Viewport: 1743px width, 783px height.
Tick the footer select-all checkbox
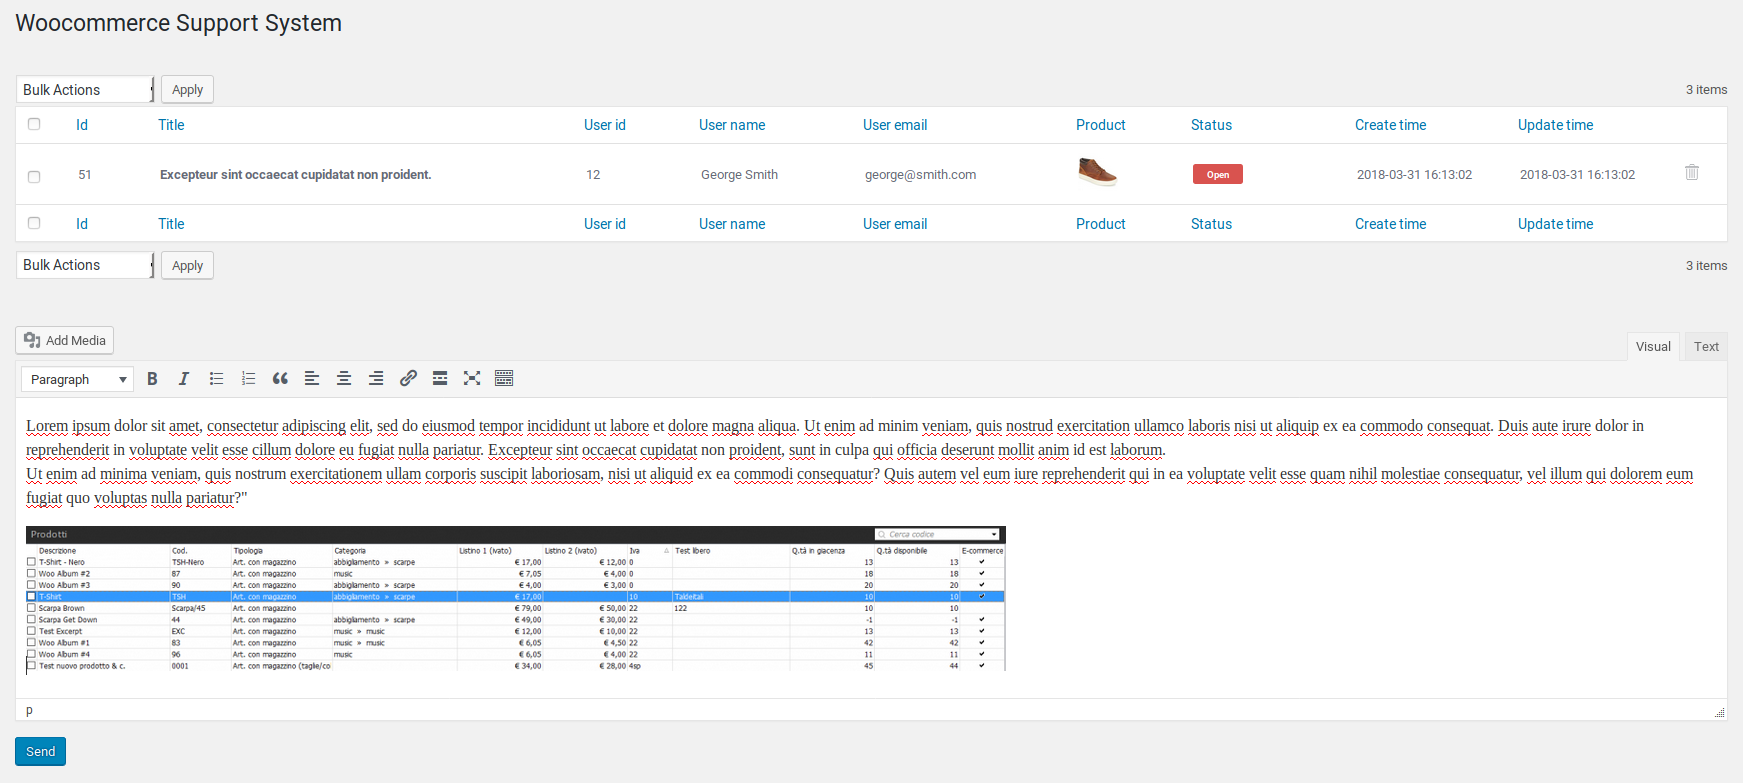(34, 223)
